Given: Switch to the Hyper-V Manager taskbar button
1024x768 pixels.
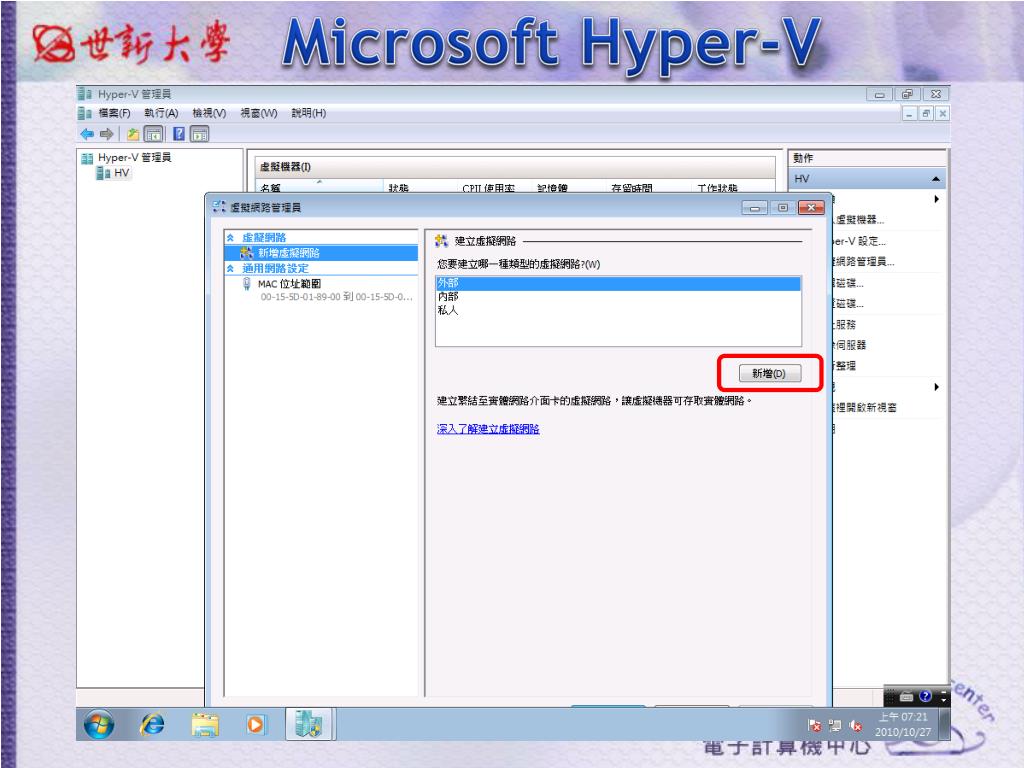Looking at the screenshot, I should click(x=310, y=724).
